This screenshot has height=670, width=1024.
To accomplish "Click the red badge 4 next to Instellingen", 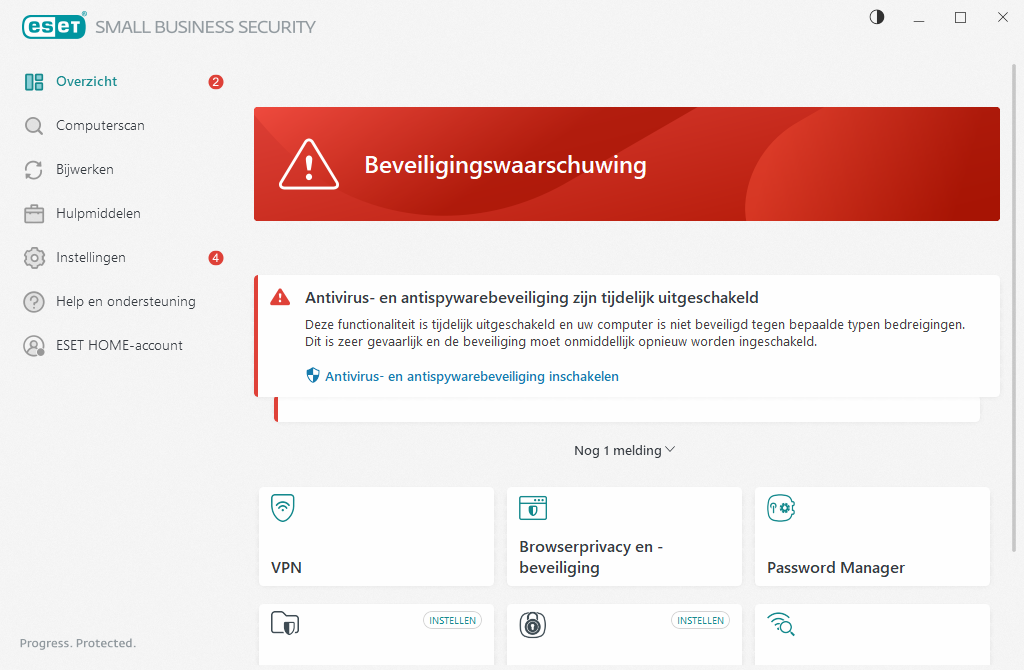I will 216,258.
